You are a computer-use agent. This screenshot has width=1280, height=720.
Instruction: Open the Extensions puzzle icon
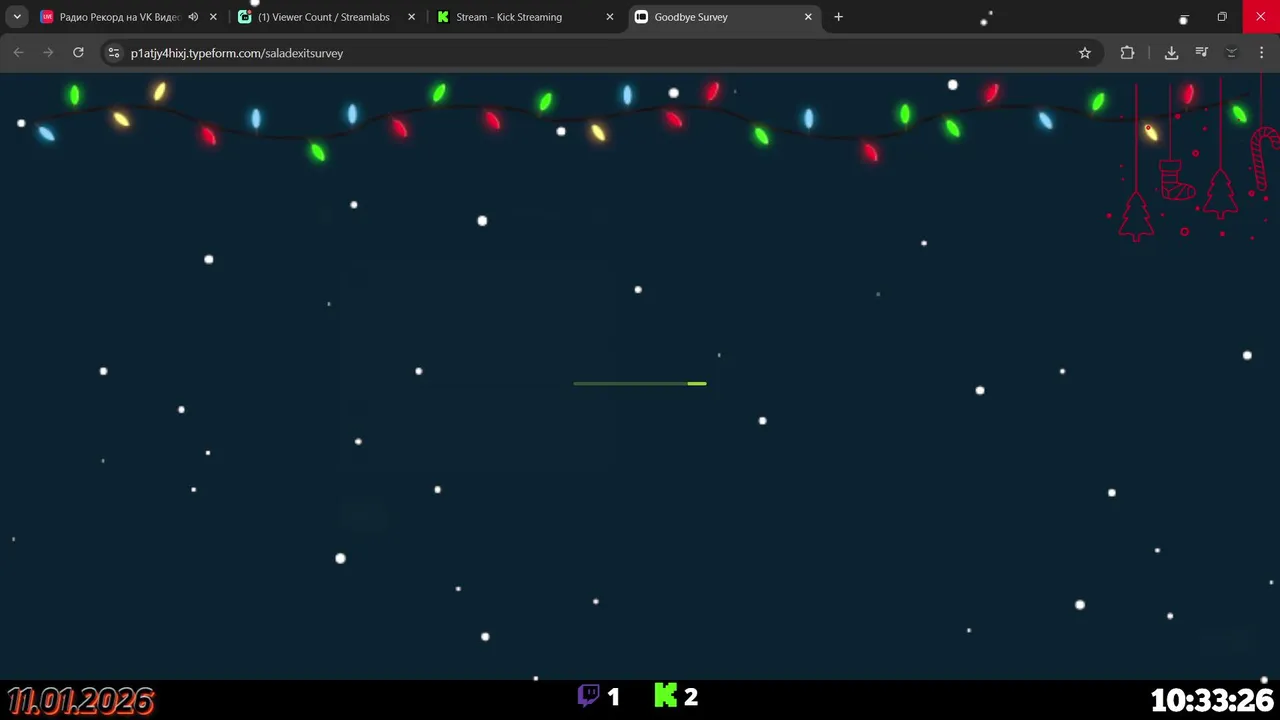click(1127, 53)
